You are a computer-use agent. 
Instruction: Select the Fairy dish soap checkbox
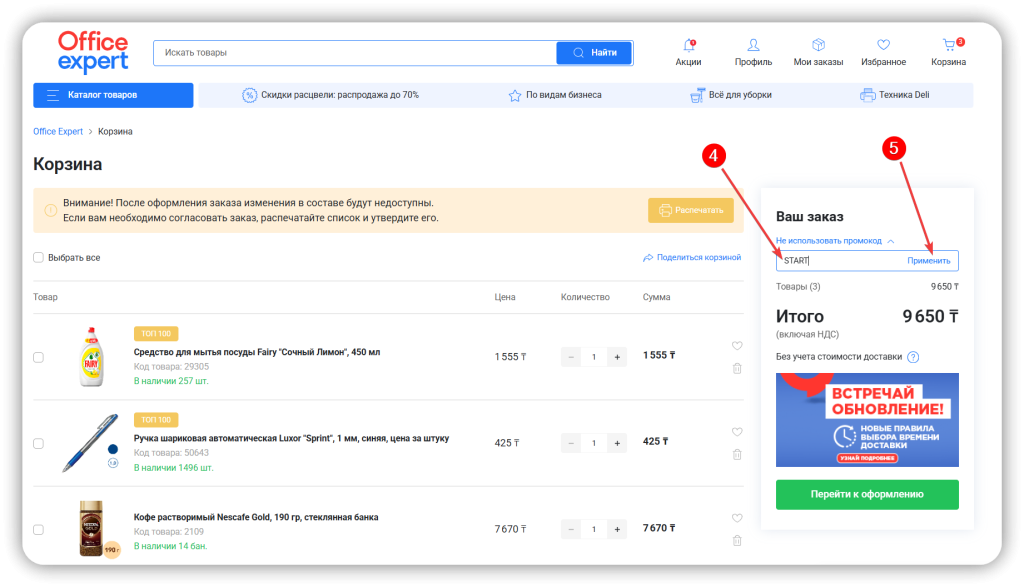click(39, 358)
